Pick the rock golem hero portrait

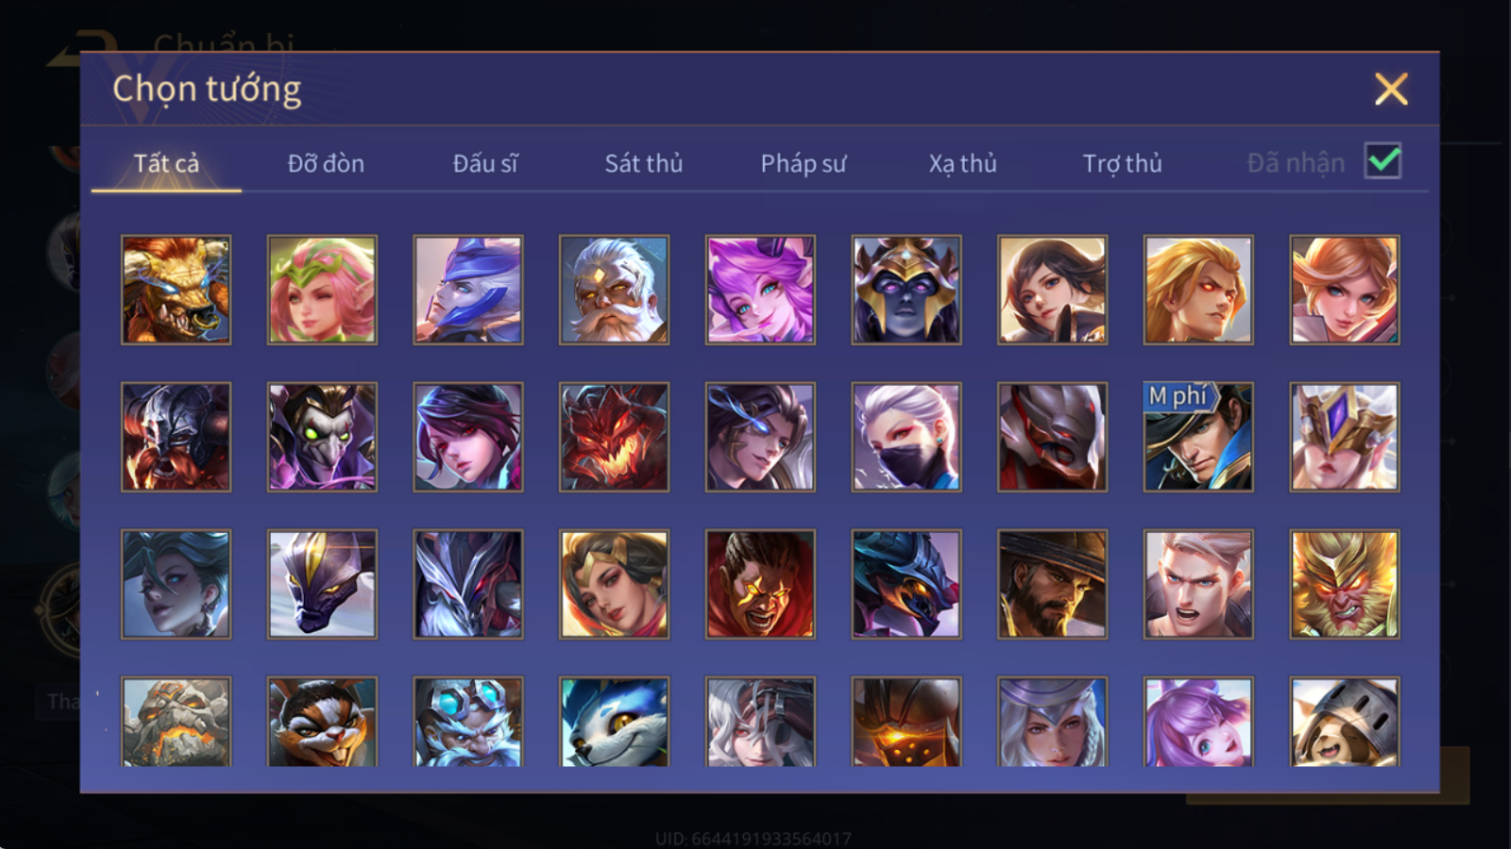point(176,722)
